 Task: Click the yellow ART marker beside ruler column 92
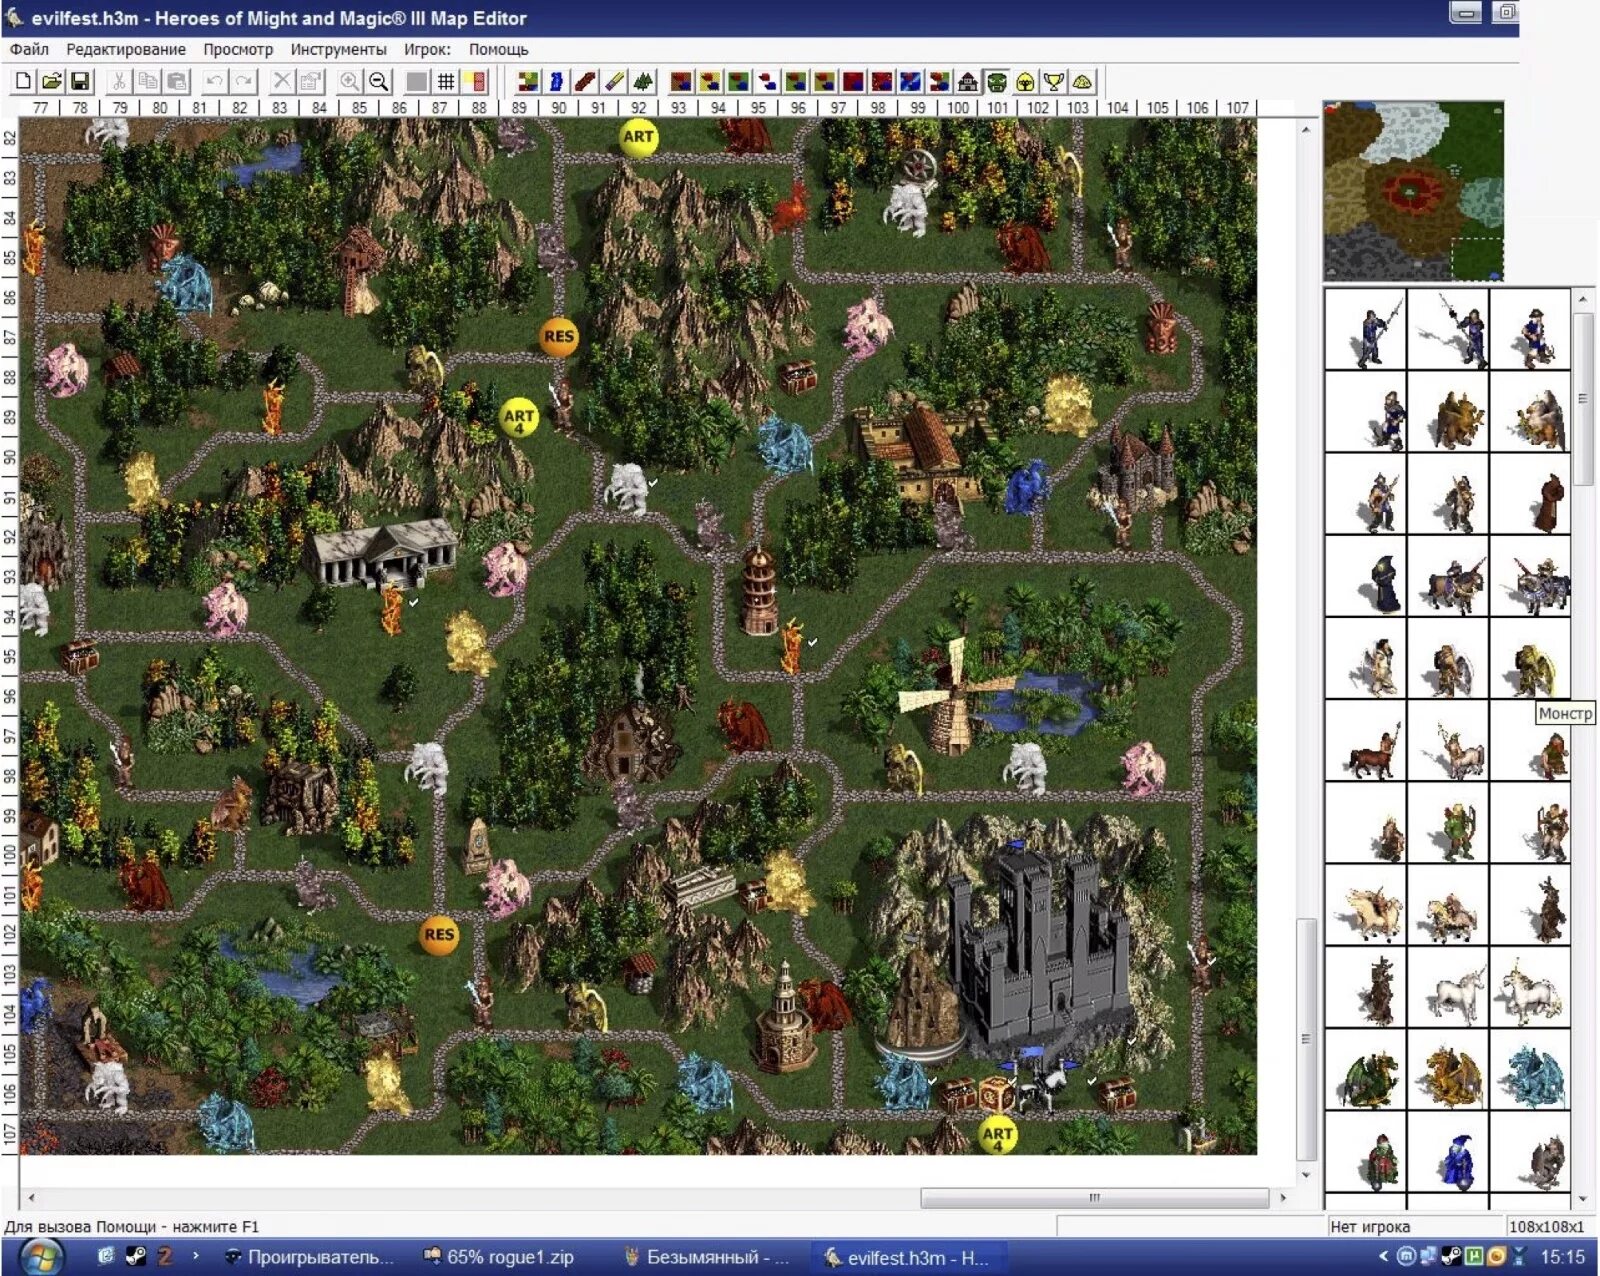click(638, 137)
